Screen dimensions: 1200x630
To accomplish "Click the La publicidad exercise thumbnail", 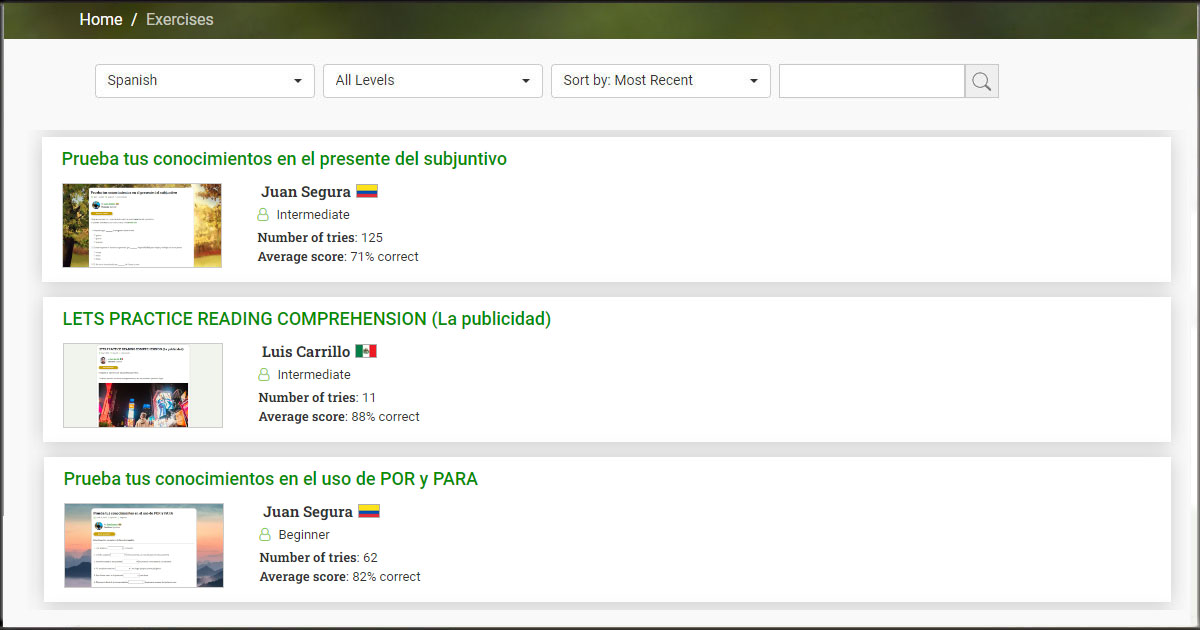I will [x=143, y=385].
